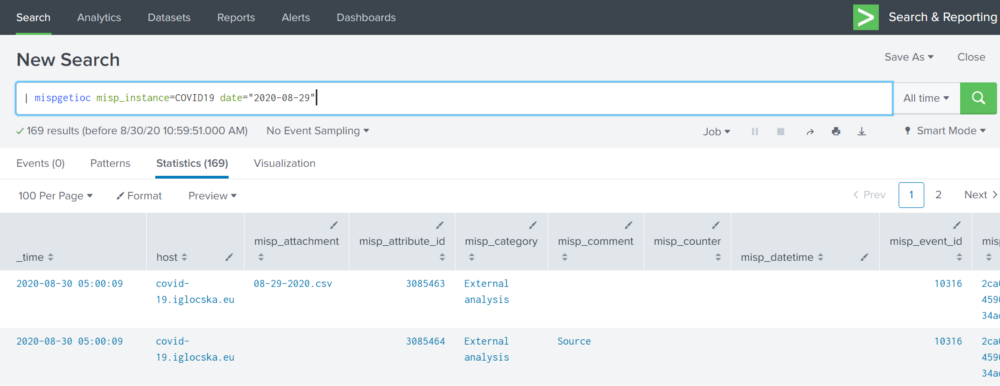Sort by misp_event_id column arrows

click(x=959, y=257)
